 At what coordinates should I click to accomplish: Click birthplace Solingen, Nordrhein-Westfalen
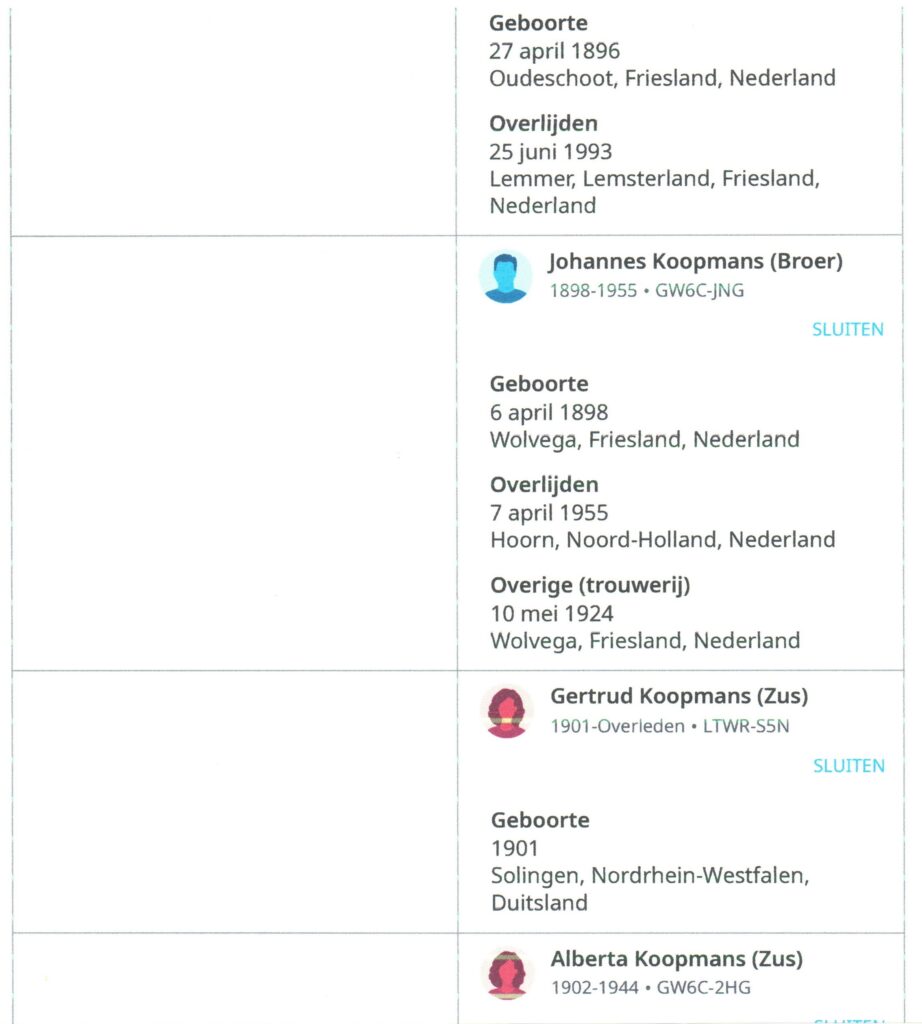pos(650,875)
